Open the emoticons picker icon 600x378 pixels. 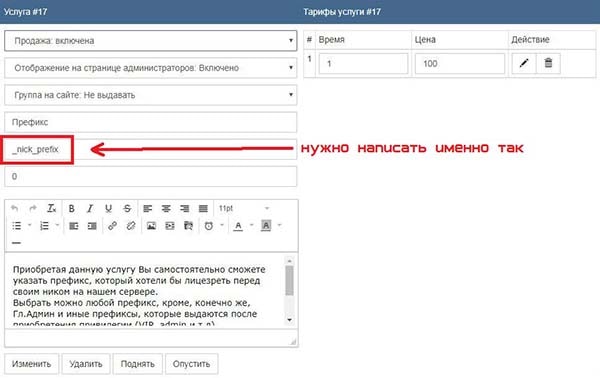(209, 226)
